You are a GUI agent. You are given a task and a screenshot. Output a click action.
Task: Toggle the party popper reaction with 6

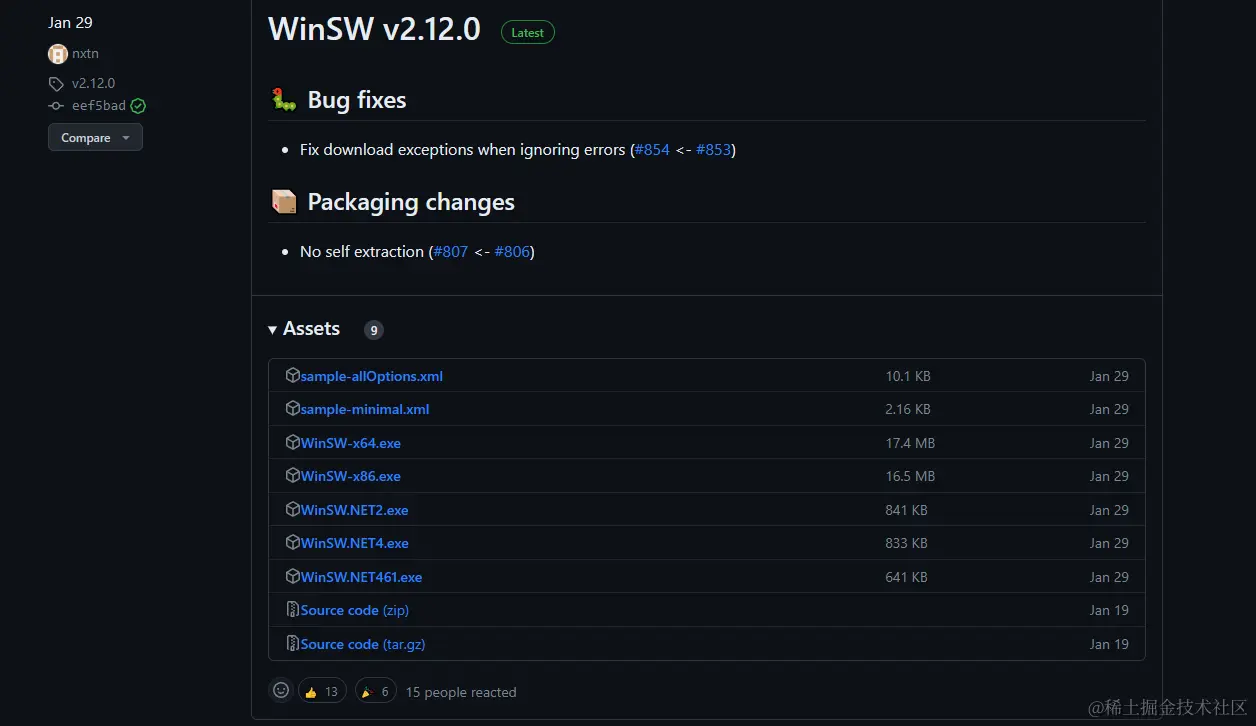click(374, 691)
